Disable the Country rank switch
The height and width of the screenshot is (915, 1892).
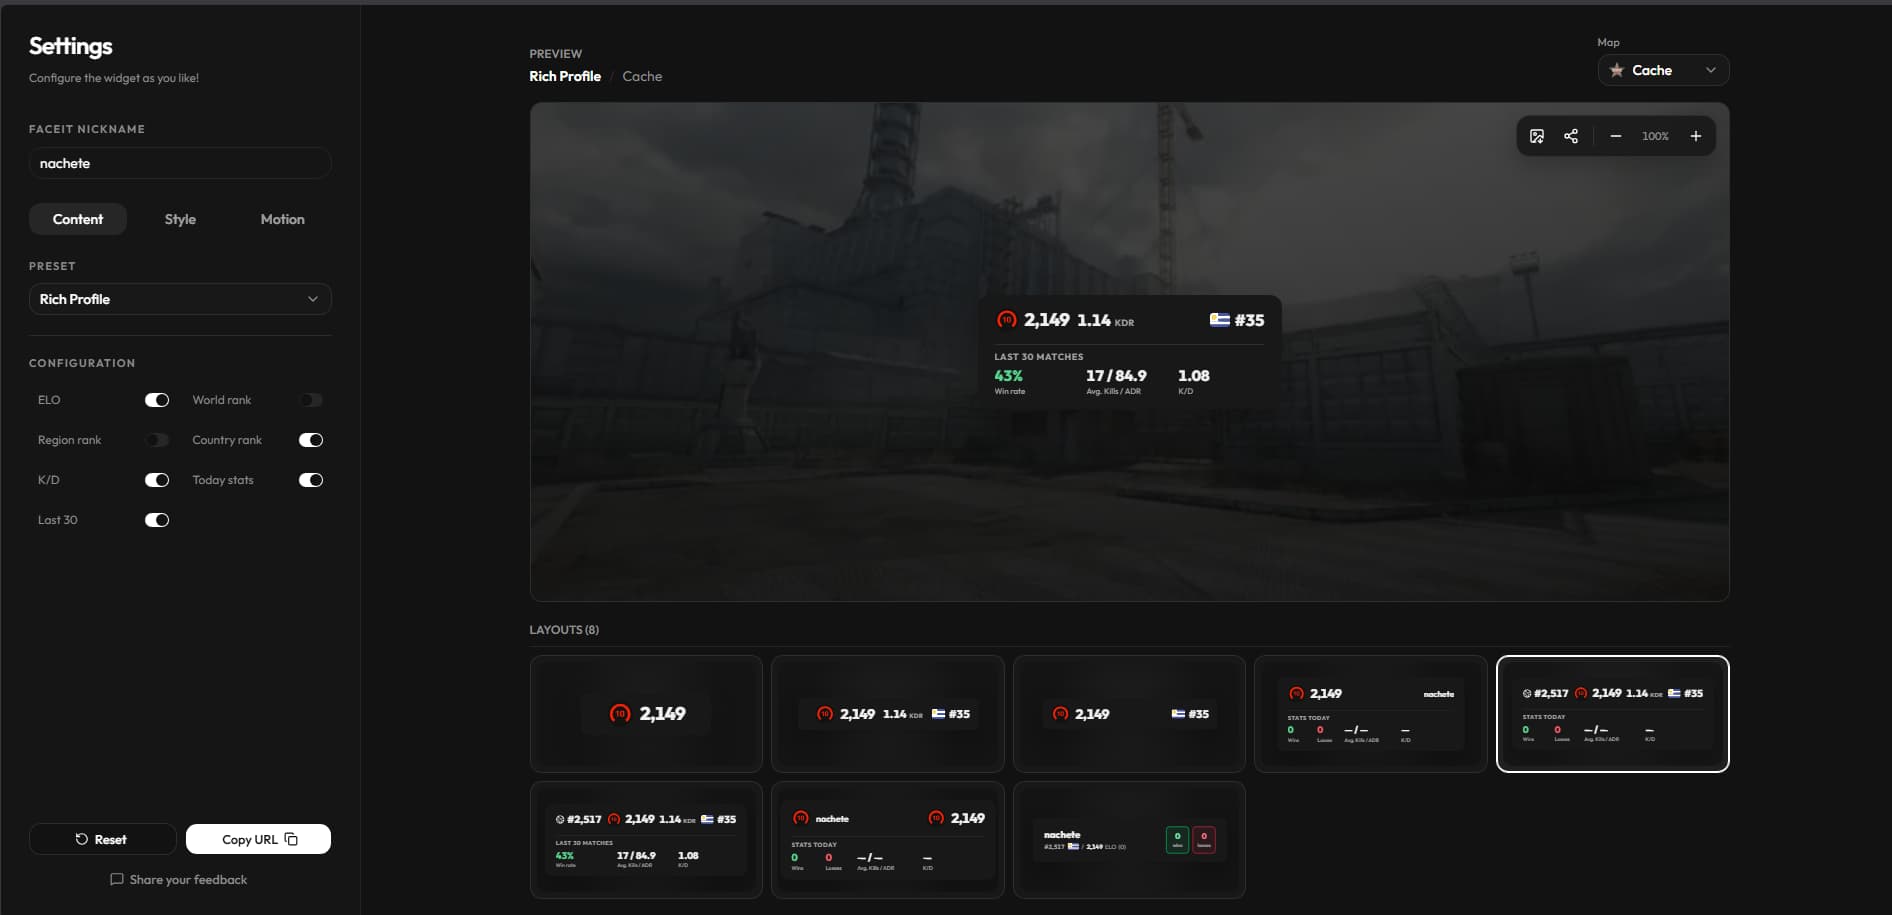coord(311,440)
